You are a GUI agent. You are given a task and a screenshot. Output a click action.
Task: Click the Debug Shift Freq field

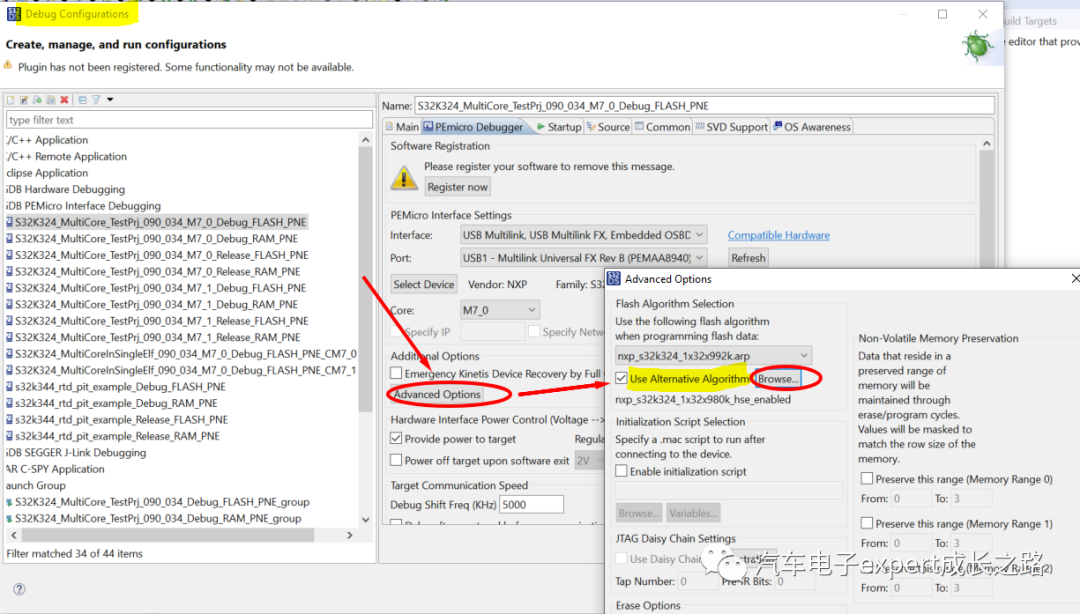[x=531, y=504]
